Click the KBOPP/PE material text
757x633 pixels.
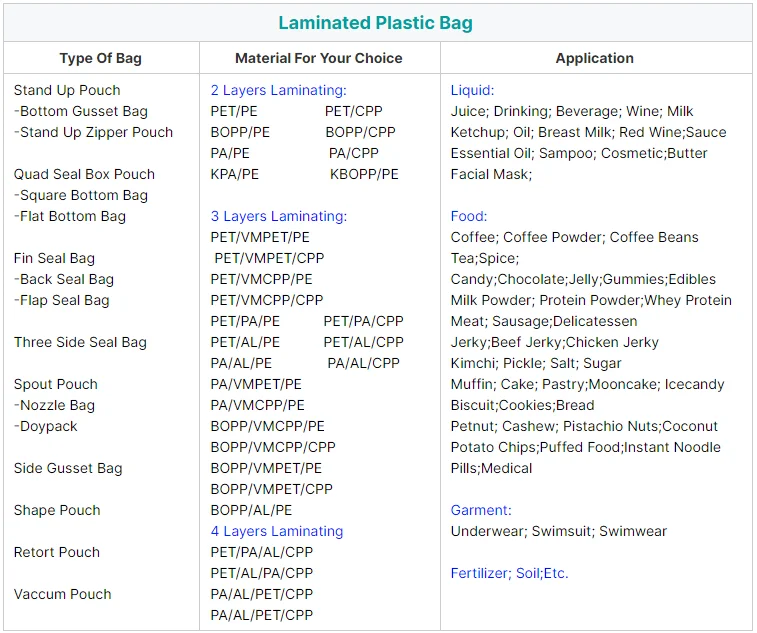[364, 174]
